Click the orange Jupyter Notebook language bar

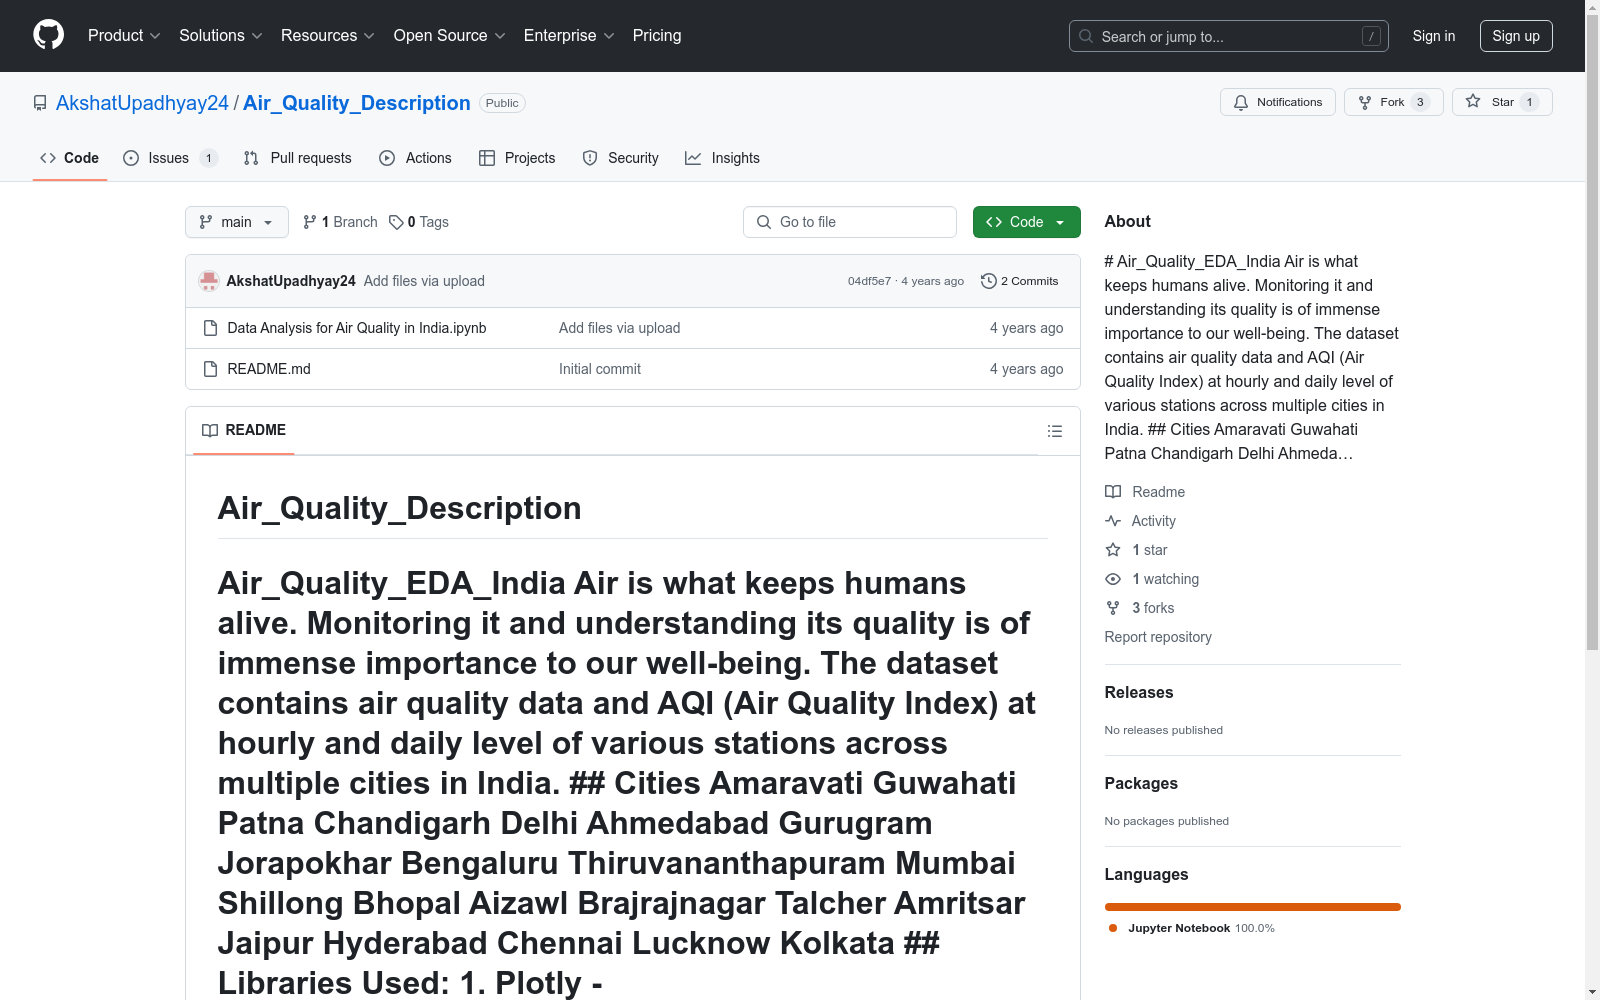(x=1253, y=907)
